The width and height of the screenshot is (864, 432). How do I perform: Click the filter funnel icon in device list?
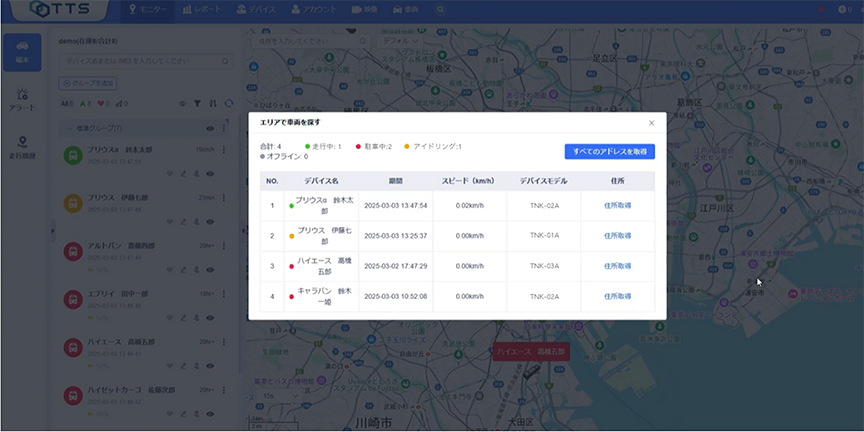coord(197,103)
